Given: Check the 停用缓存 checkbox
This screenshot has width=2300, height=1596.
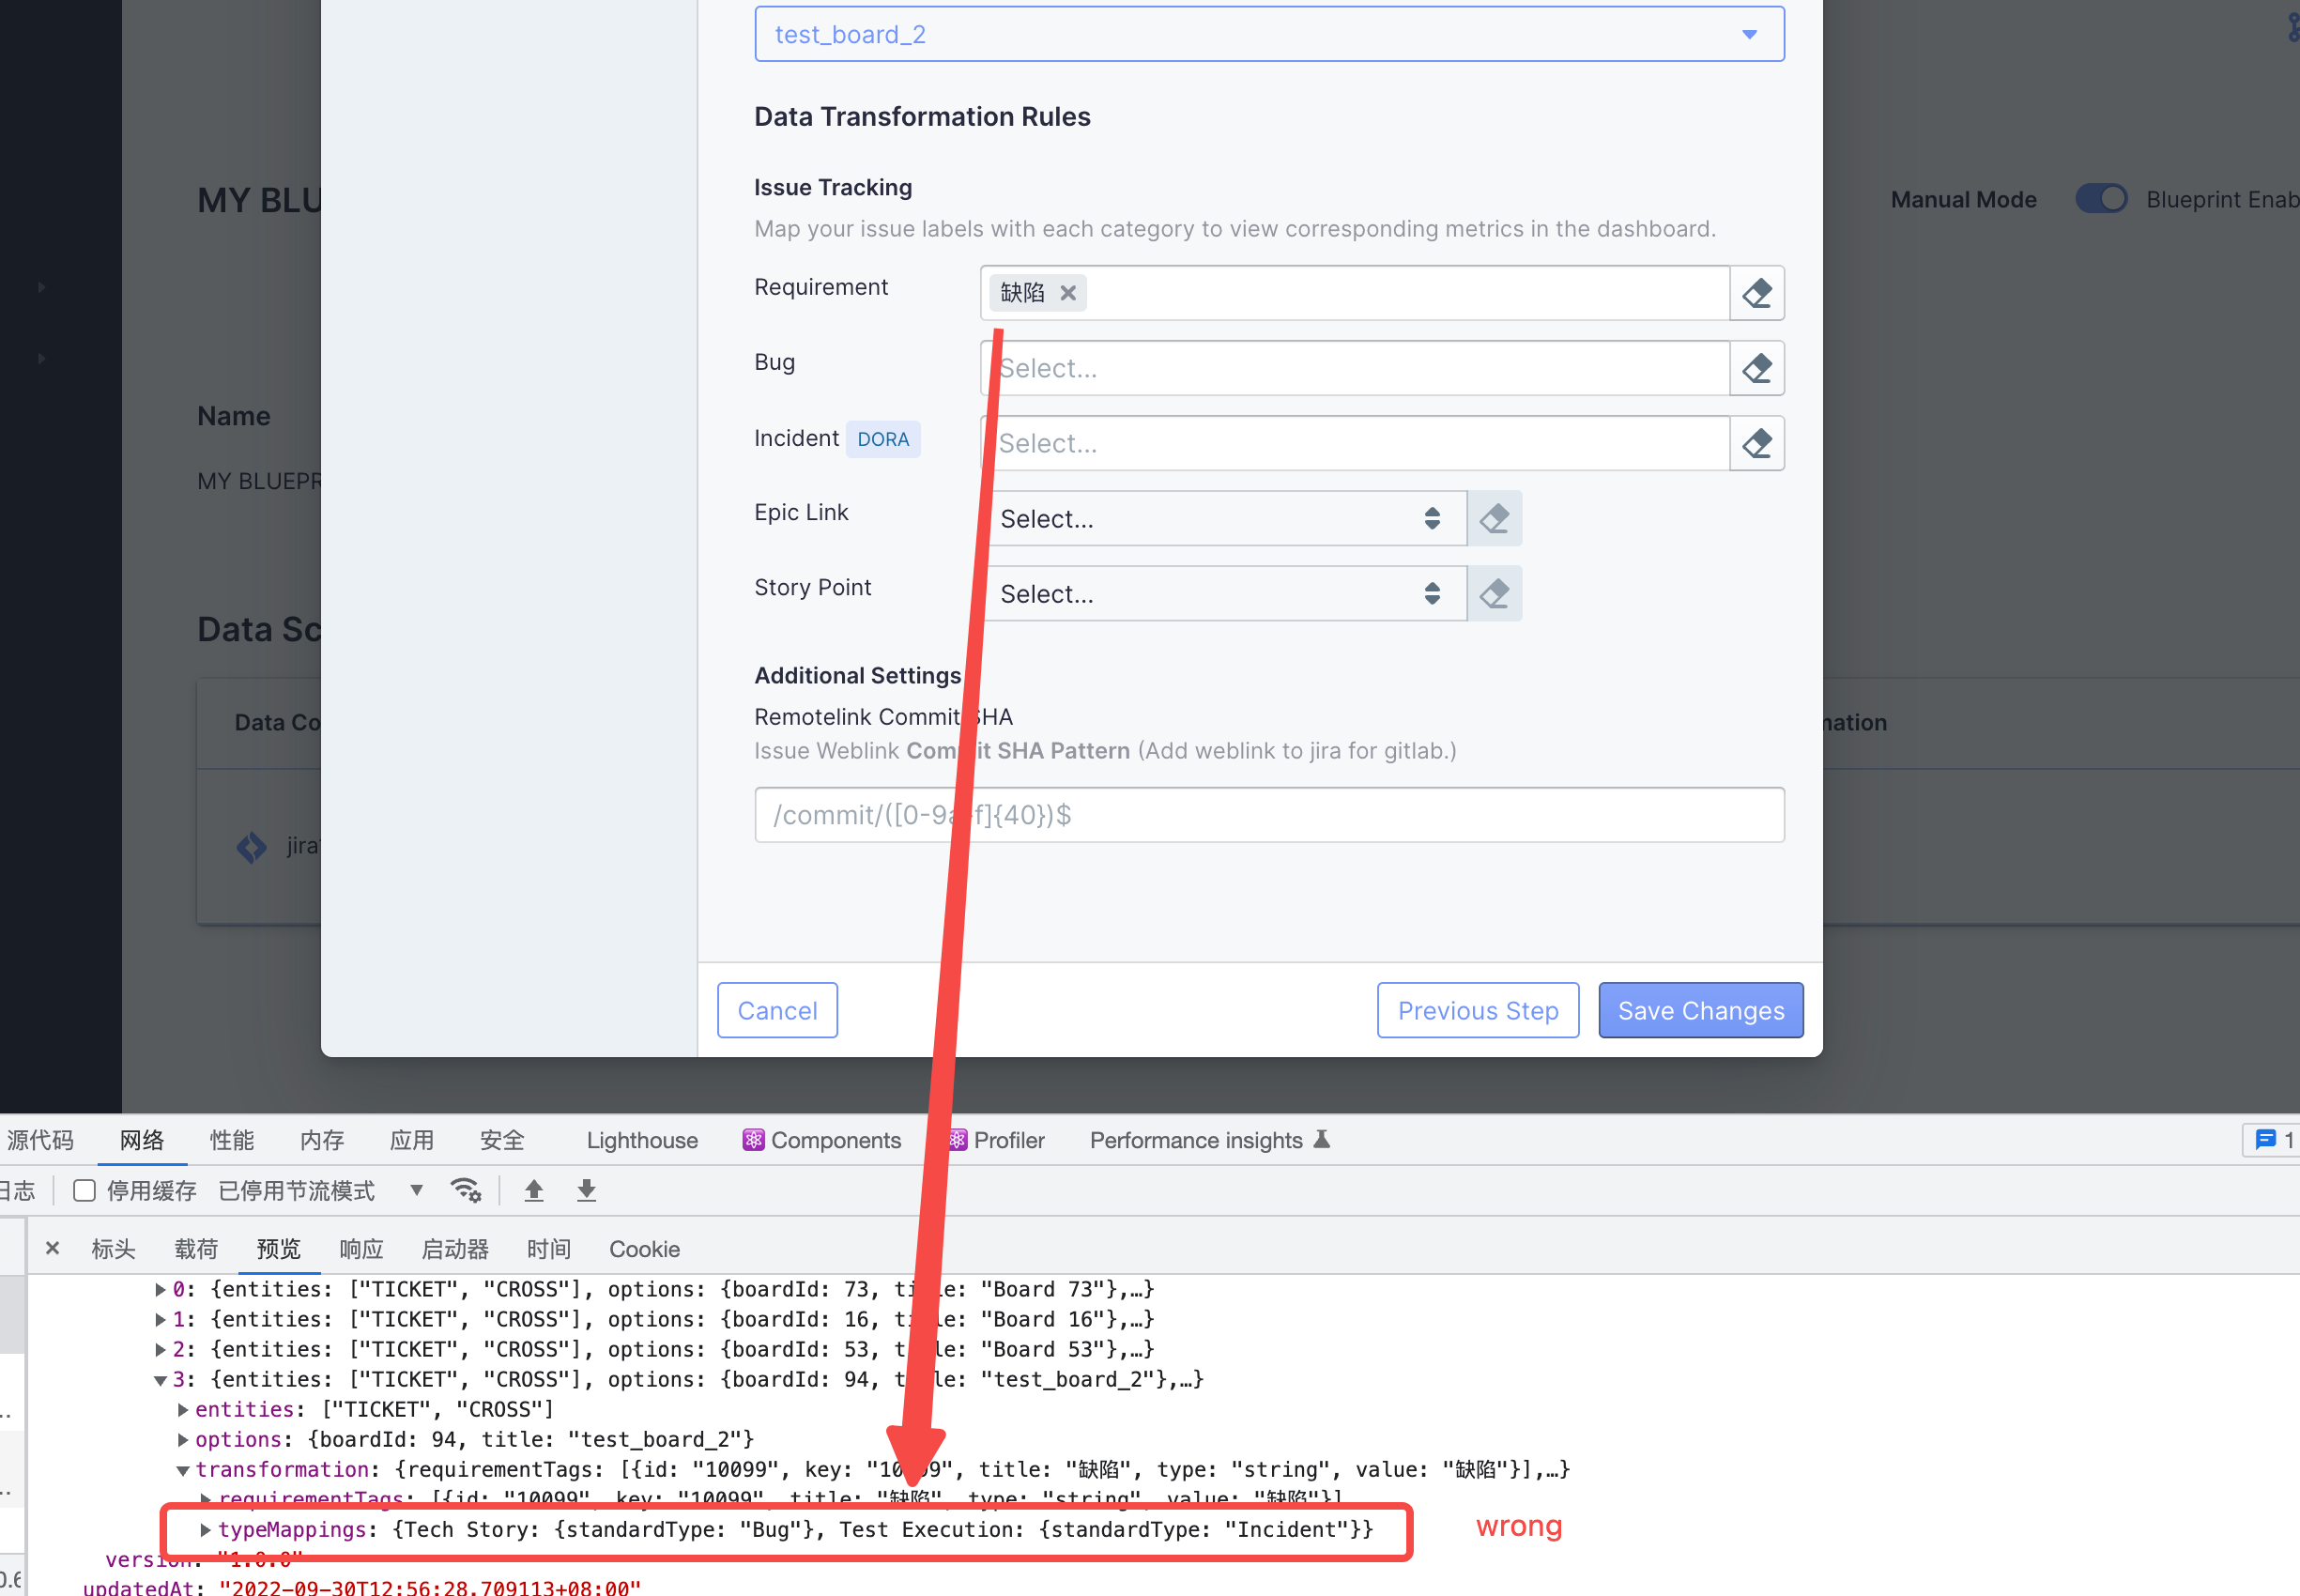Looking at the screenshot, I should pyautogui.click(x=85, y=1190).
